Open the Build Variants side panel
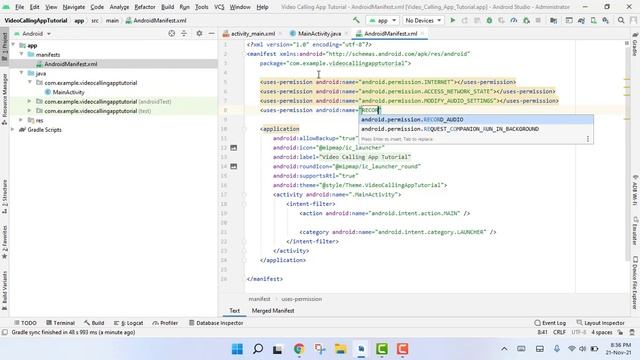640x360 pixels. (x=4, y=291)
